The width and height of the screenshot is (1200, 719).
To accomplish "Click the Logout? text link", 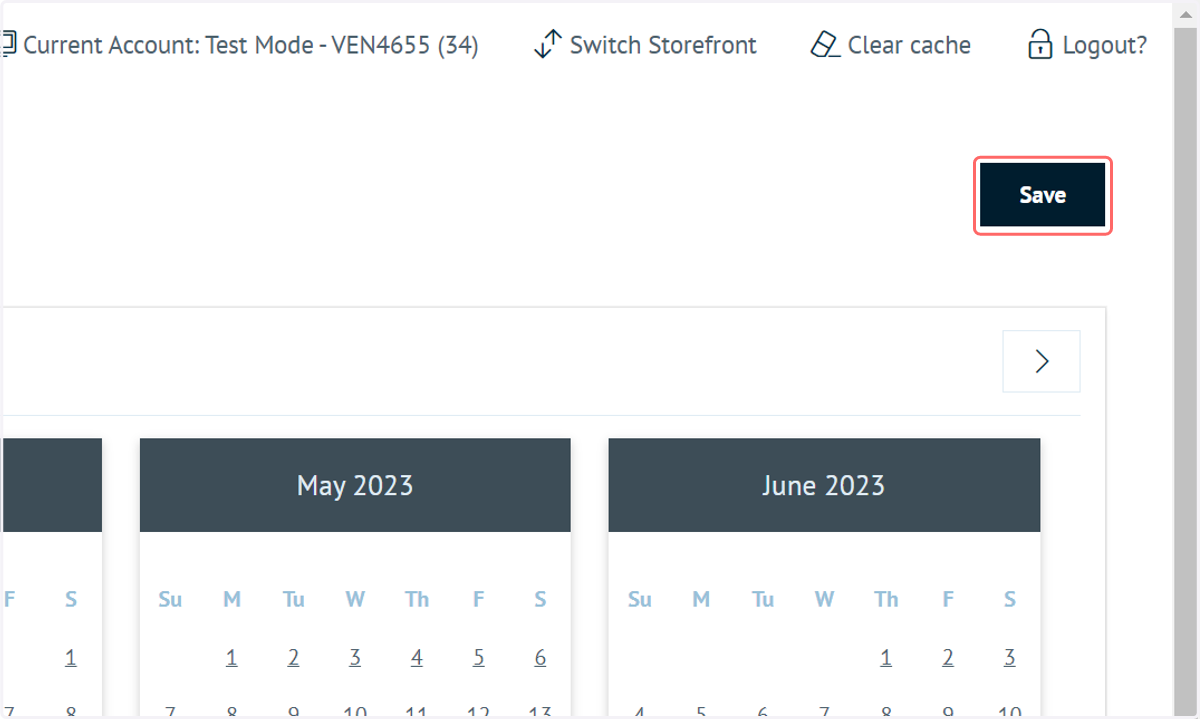I will pos(1104,45).
